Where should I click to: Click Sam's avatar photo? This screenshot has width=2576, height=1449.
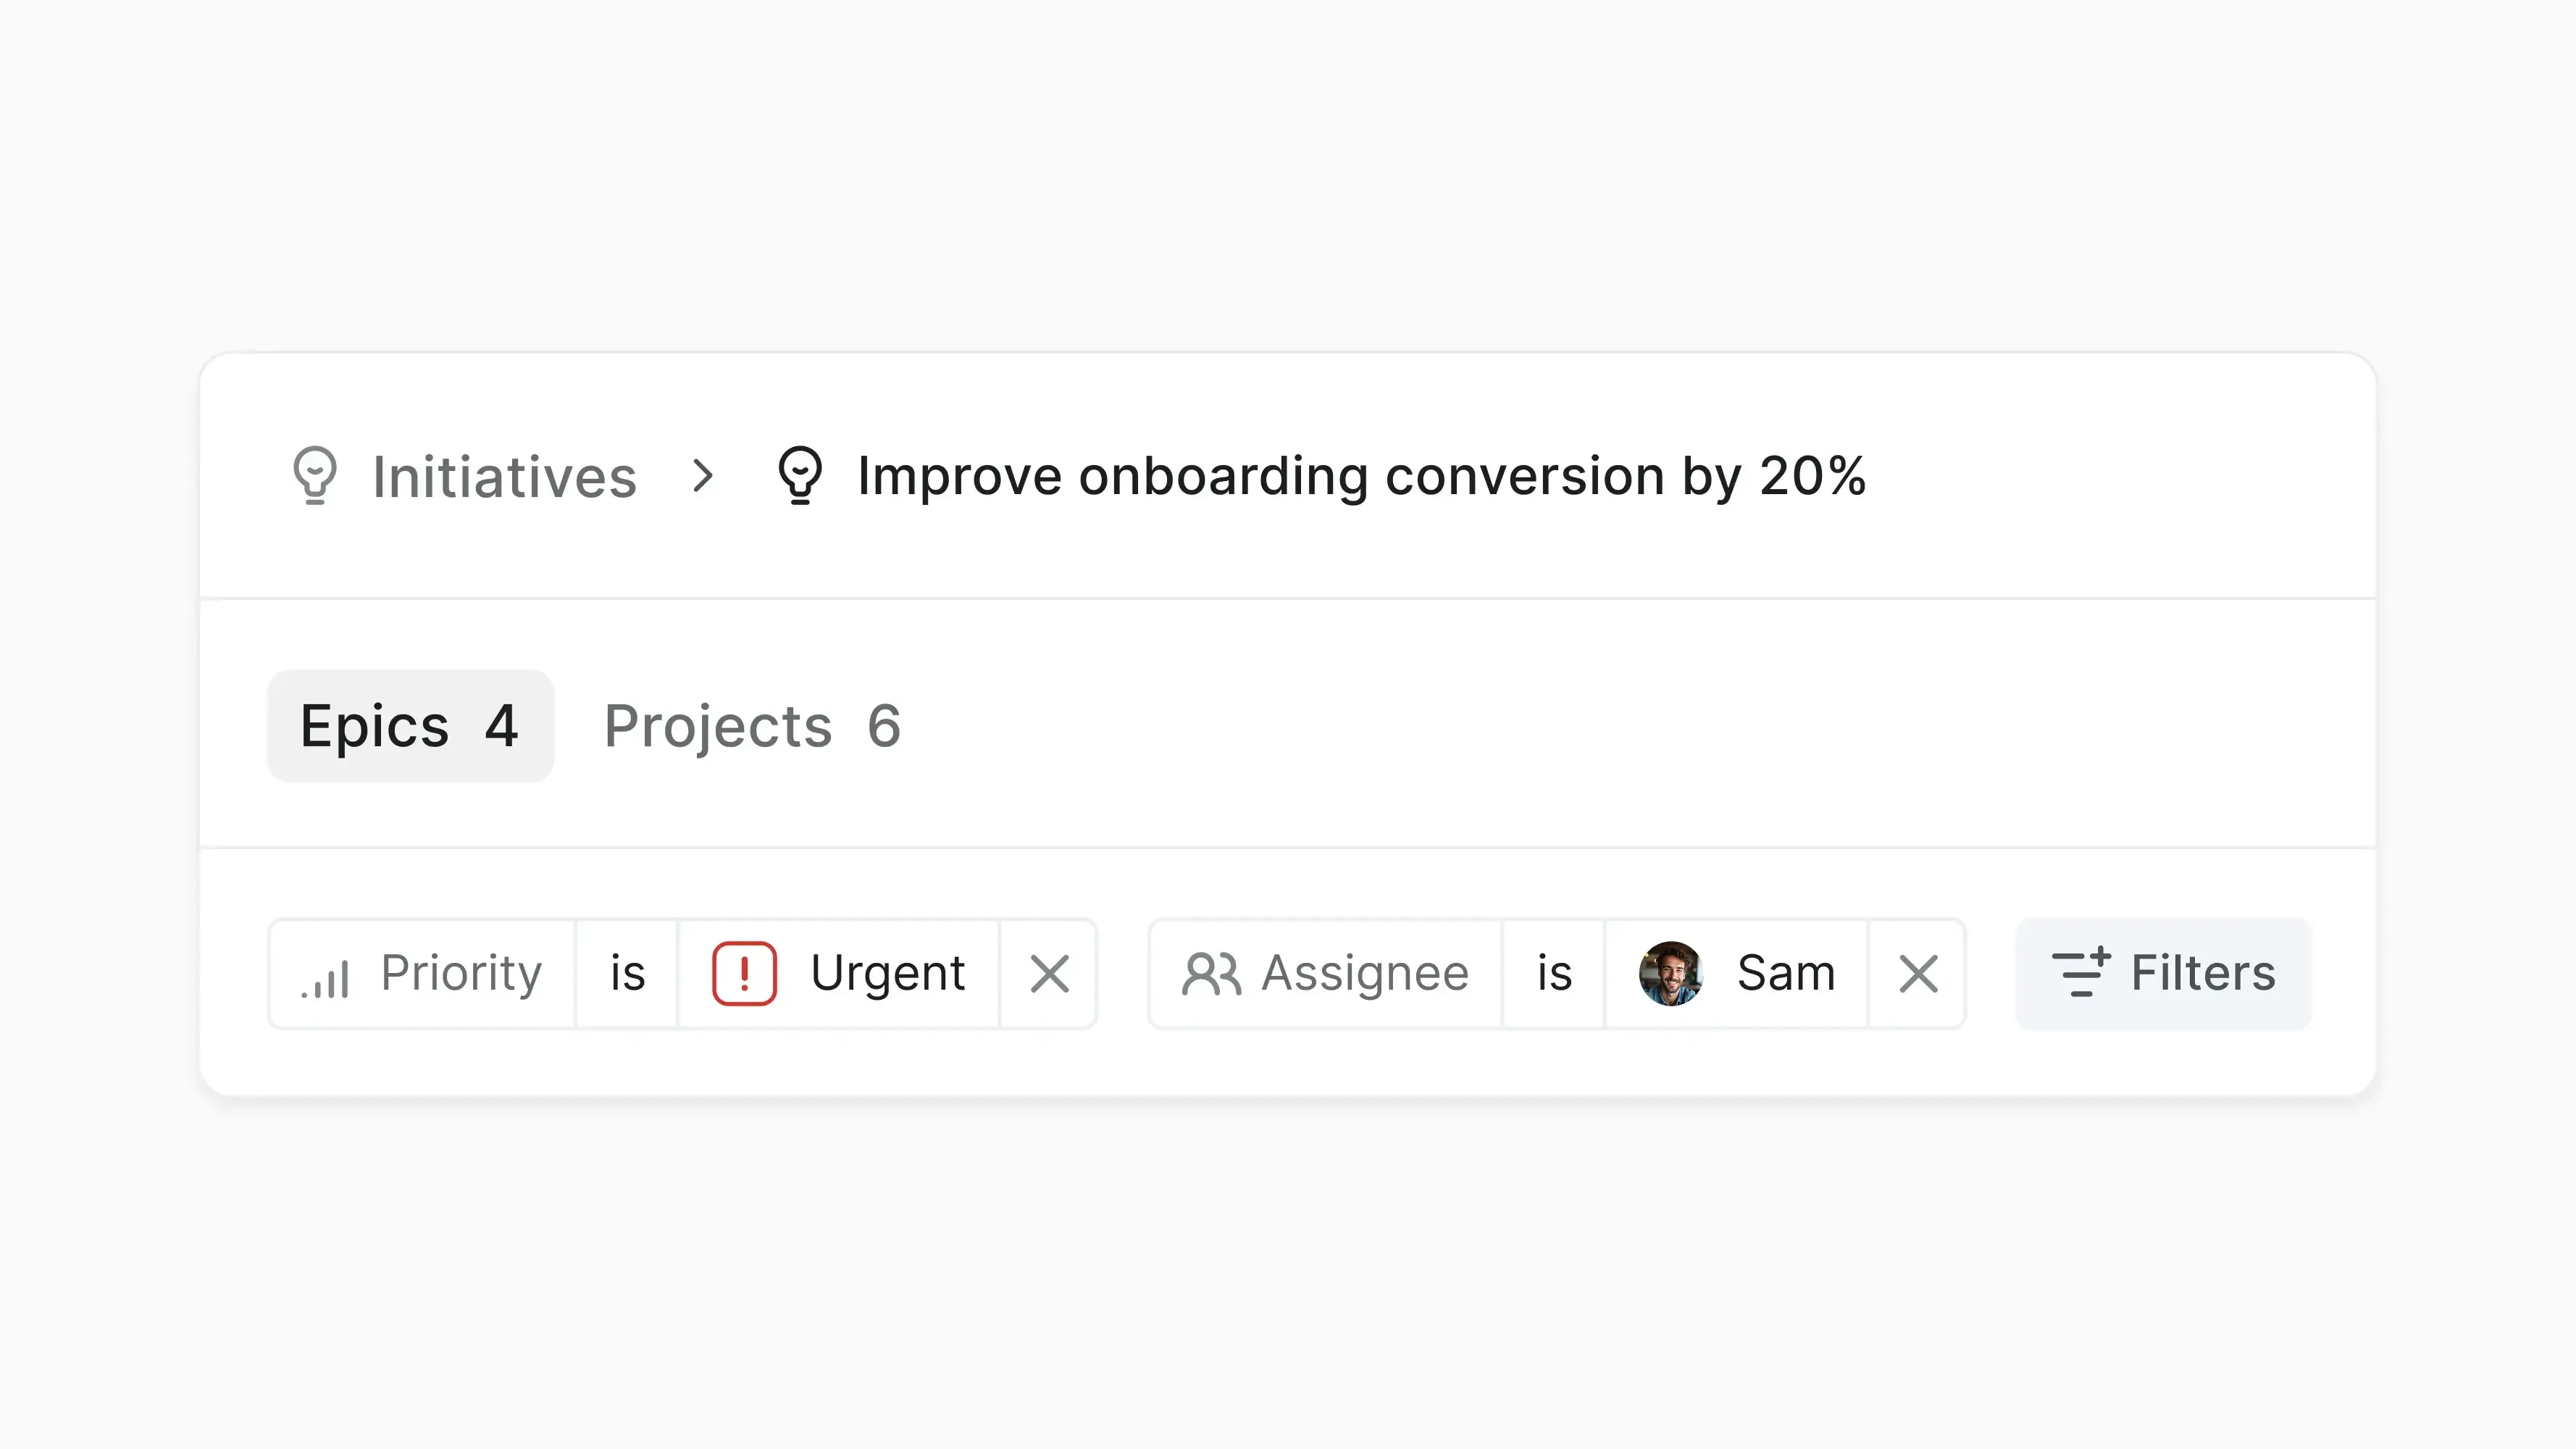1670,973
